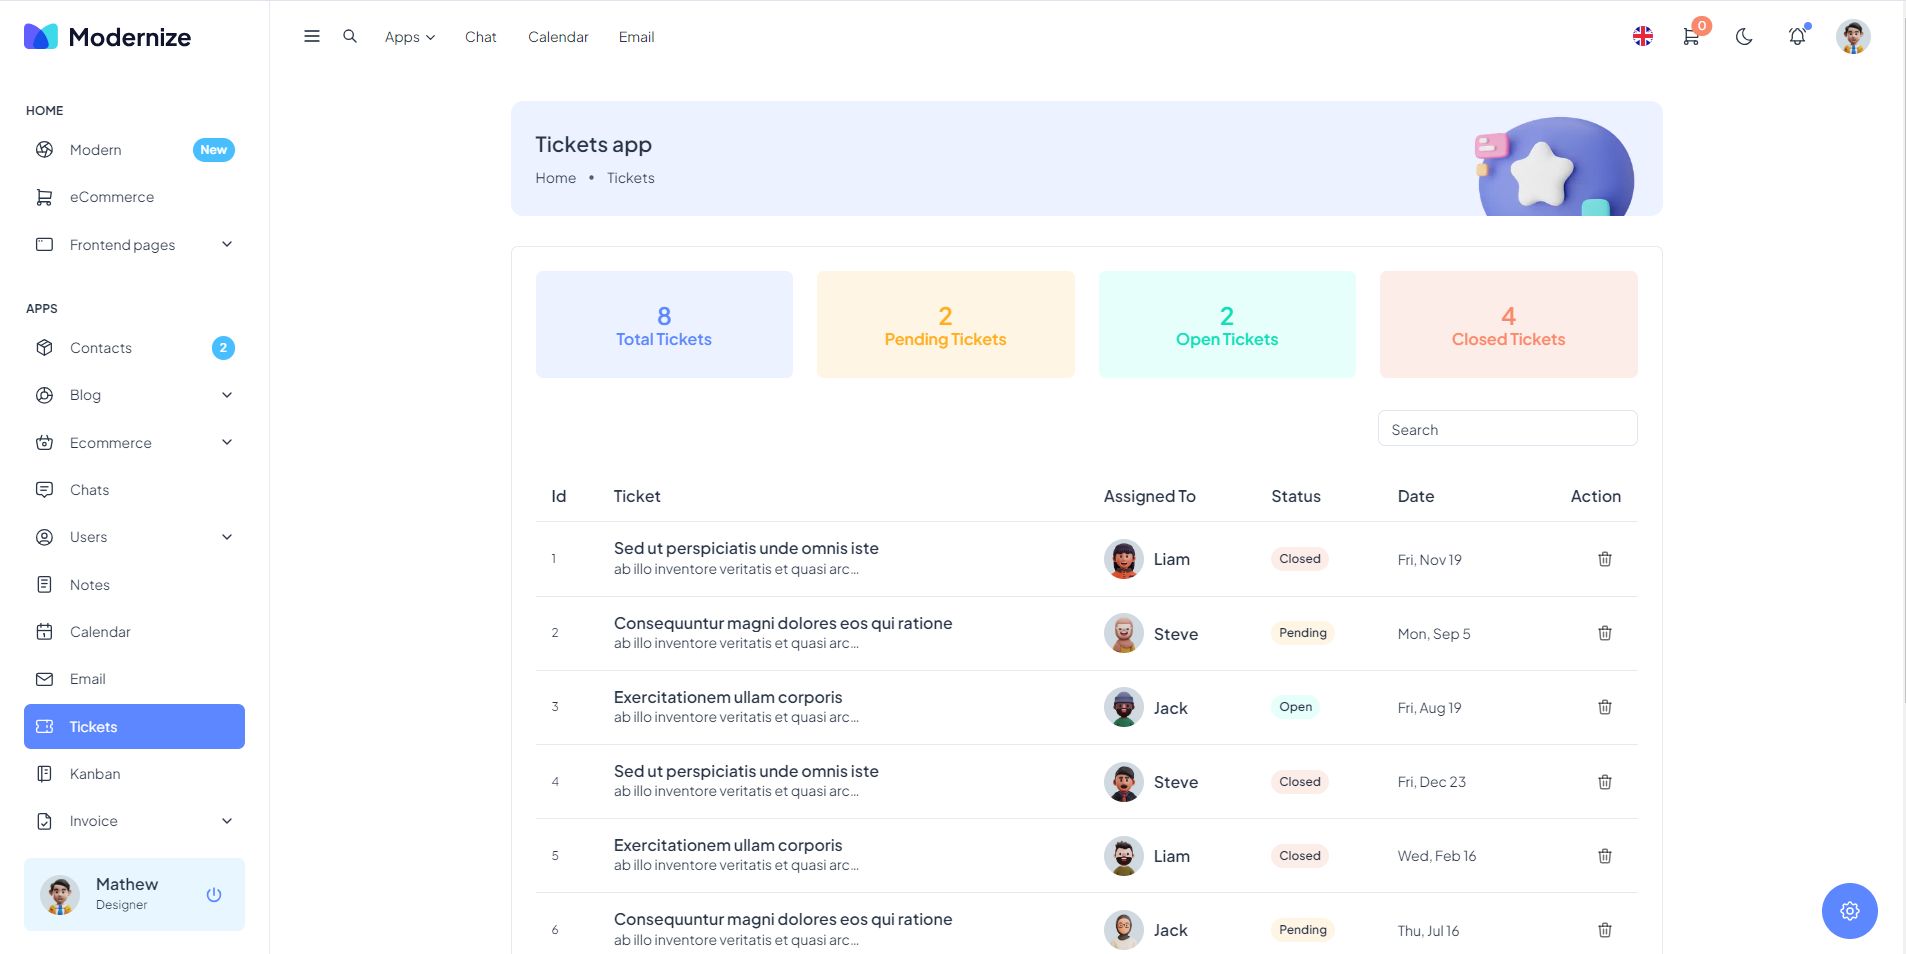The image size is (1906, 954).
Task: Filter by the Pending Tickets card
Action: [x=946, y=325]
